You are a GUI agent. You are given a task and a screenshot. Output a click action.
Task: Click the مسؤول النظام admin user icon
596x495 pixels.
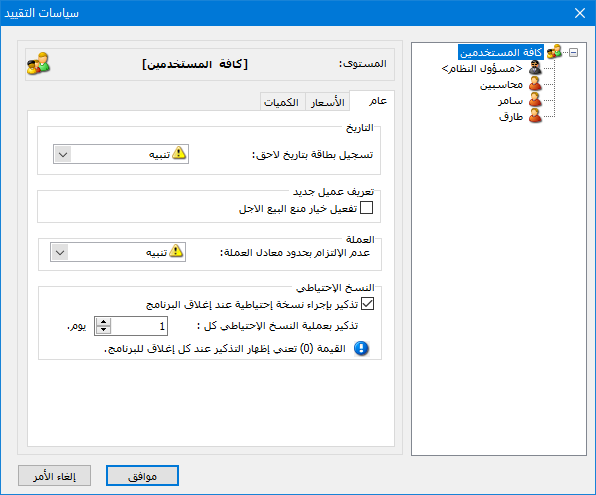(x=535, y=68)
